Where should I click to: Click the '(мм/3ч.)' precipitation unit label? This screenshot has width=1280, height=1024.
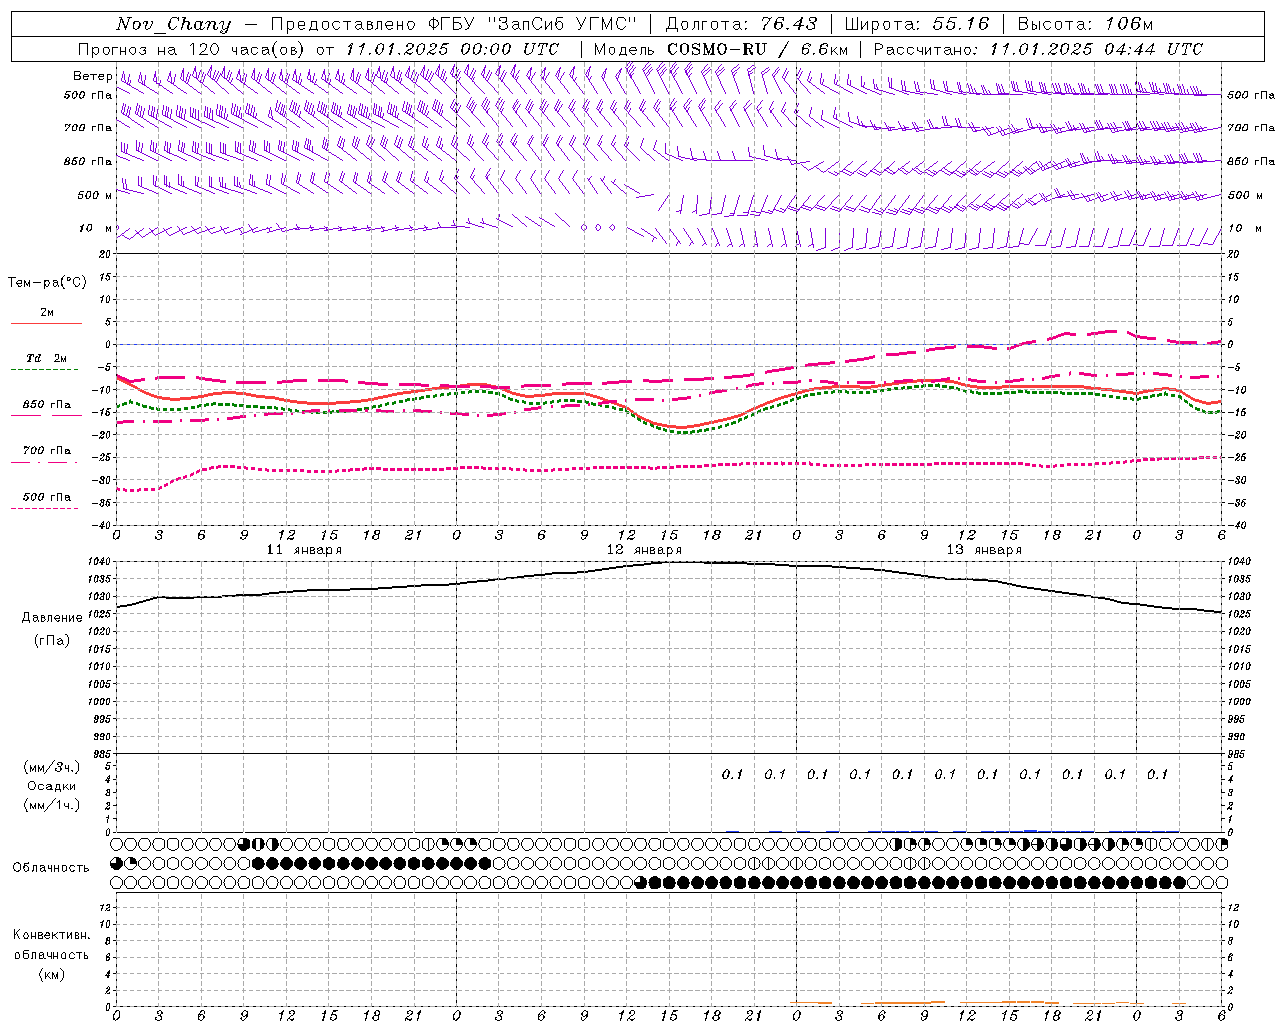(52, 767)
